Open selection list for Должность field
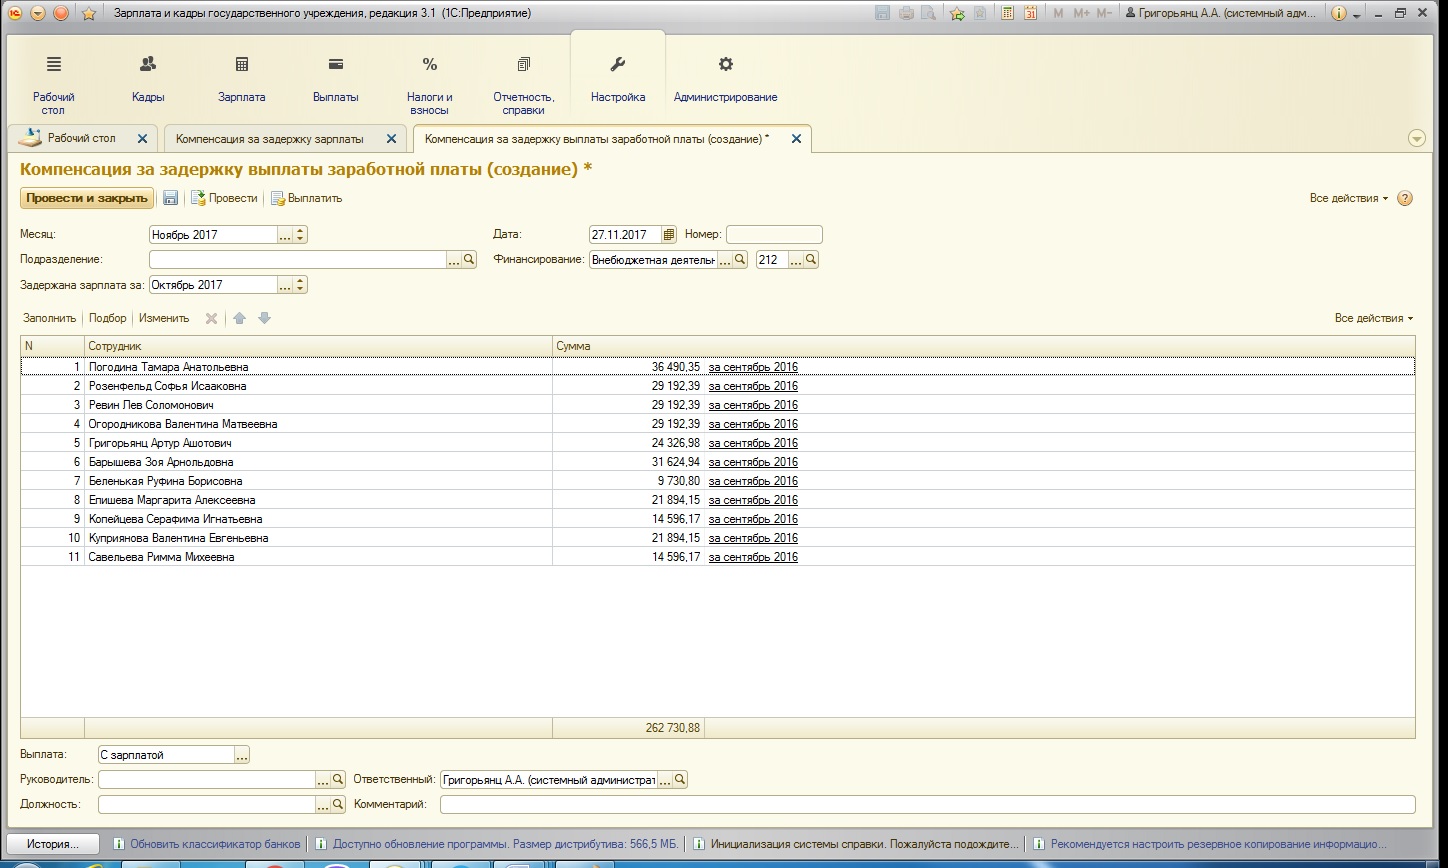 click(323, 804)
